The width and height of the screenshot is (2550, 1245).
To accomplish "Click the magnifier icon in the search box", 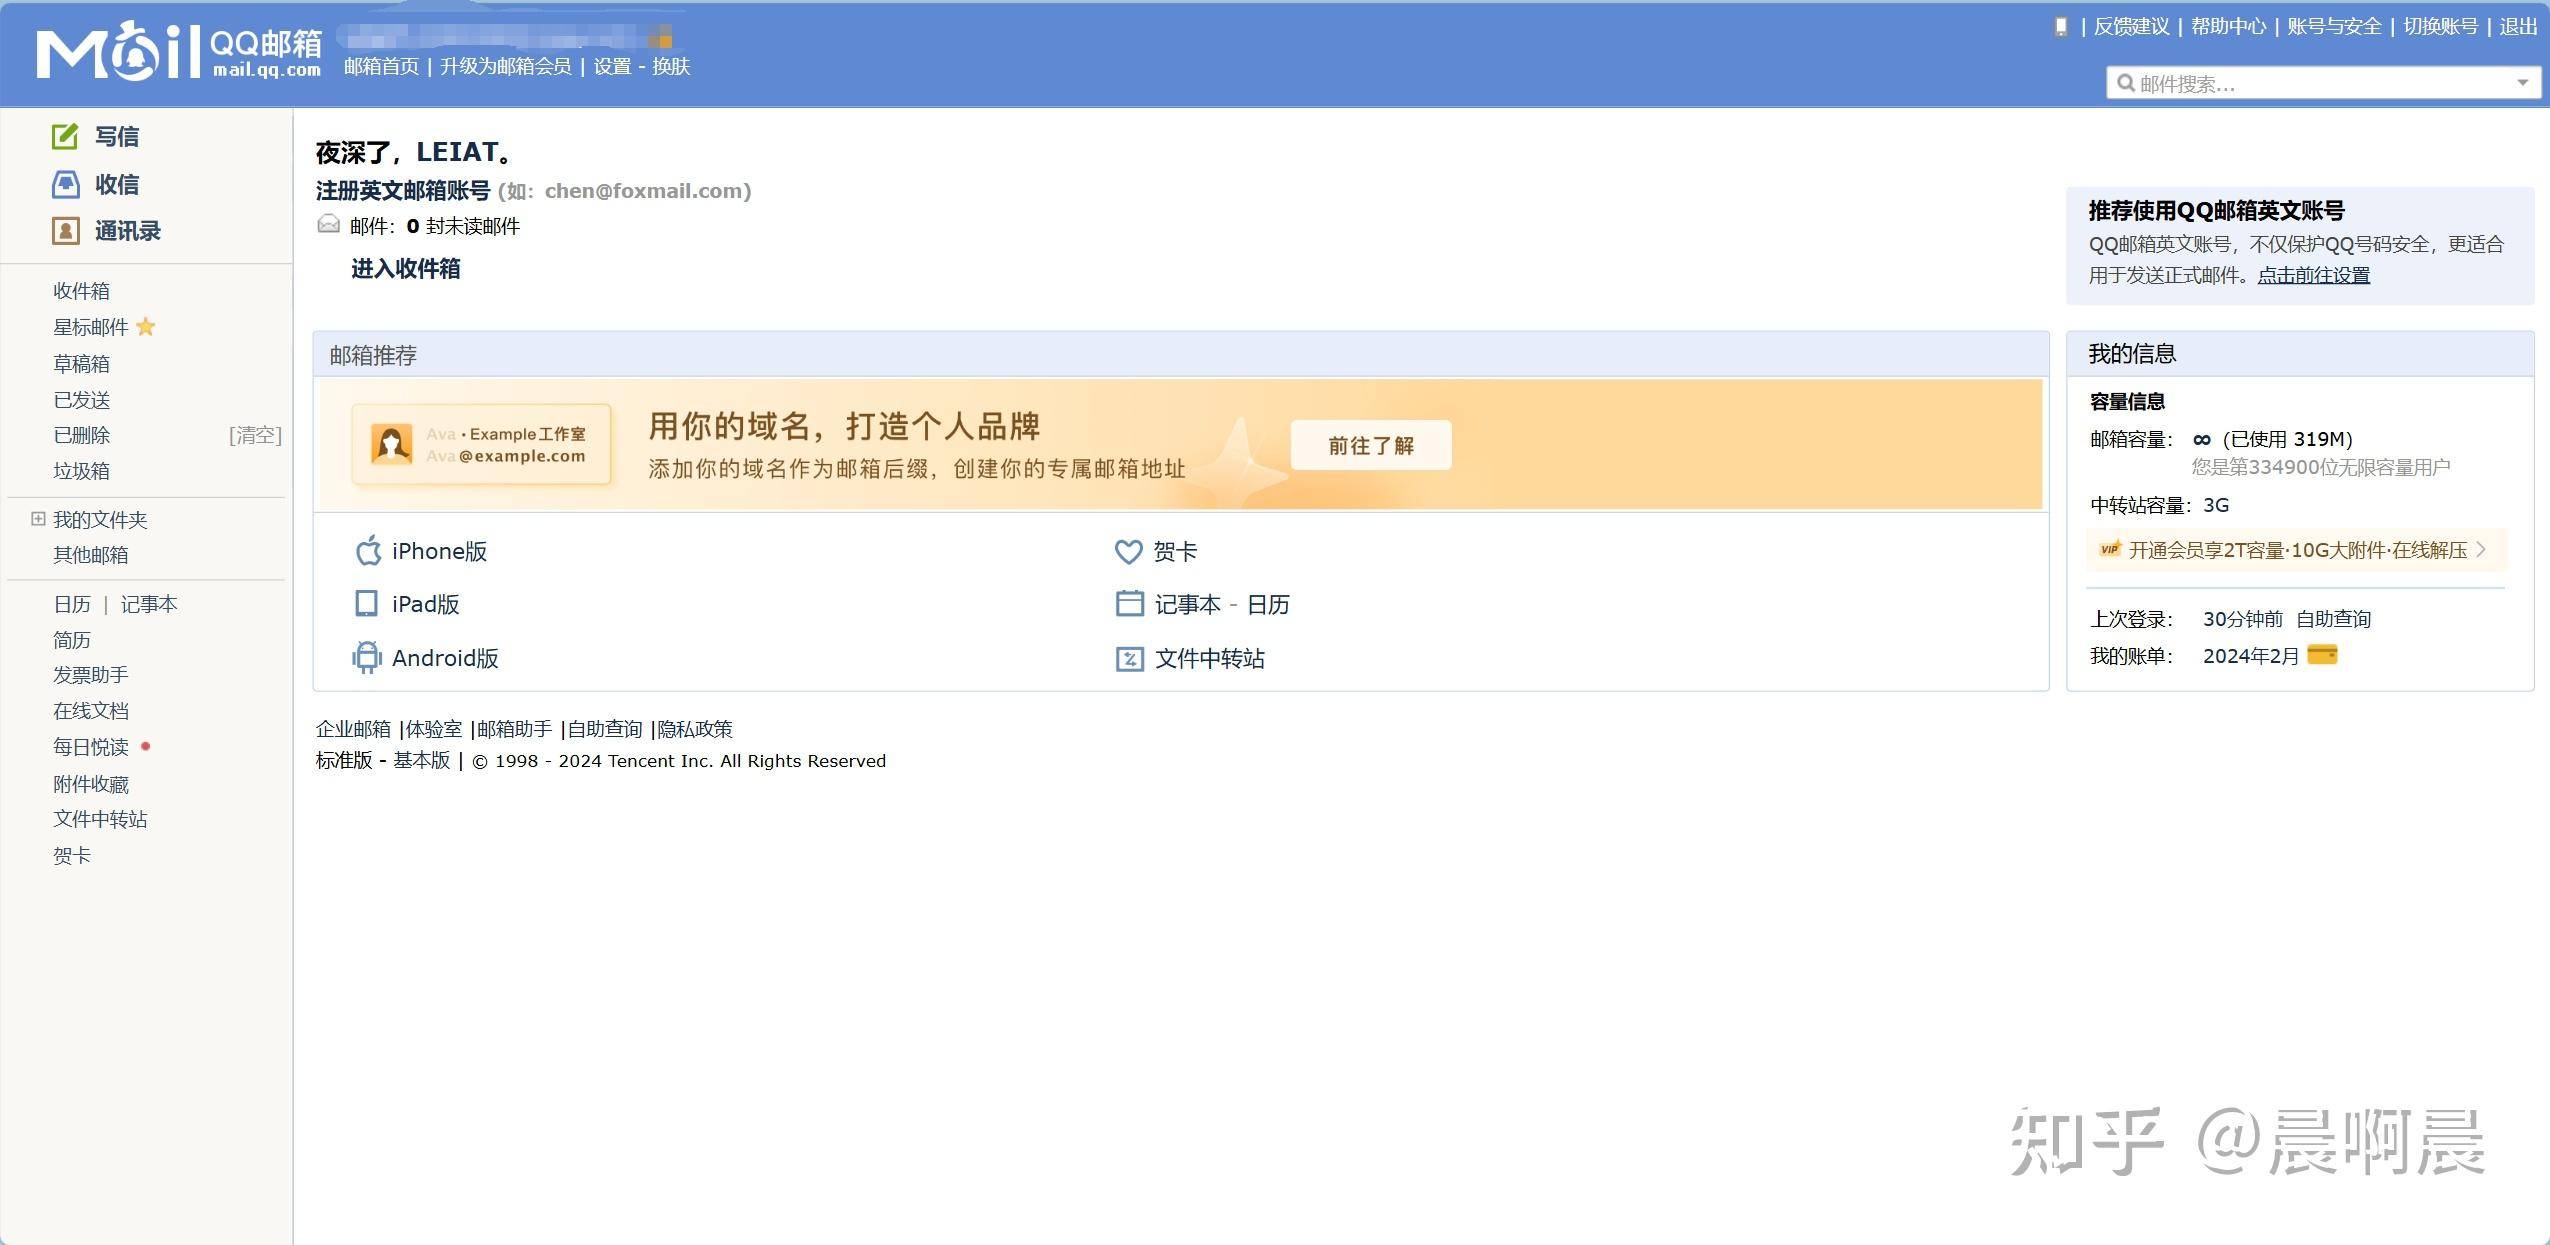I will (x=2126, y=83).
